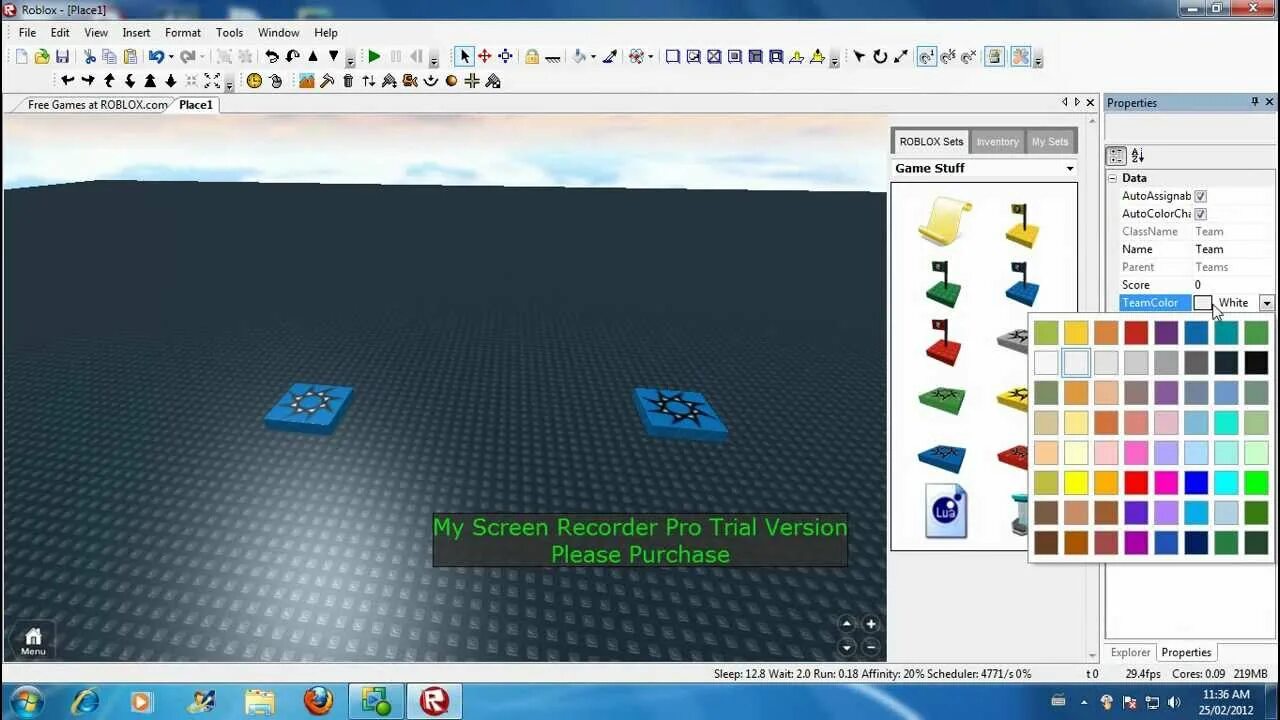The height and width of the screenshot is (720, 1280).
Task: Switch to the My Sets tab
Action: coord(1050,142)
